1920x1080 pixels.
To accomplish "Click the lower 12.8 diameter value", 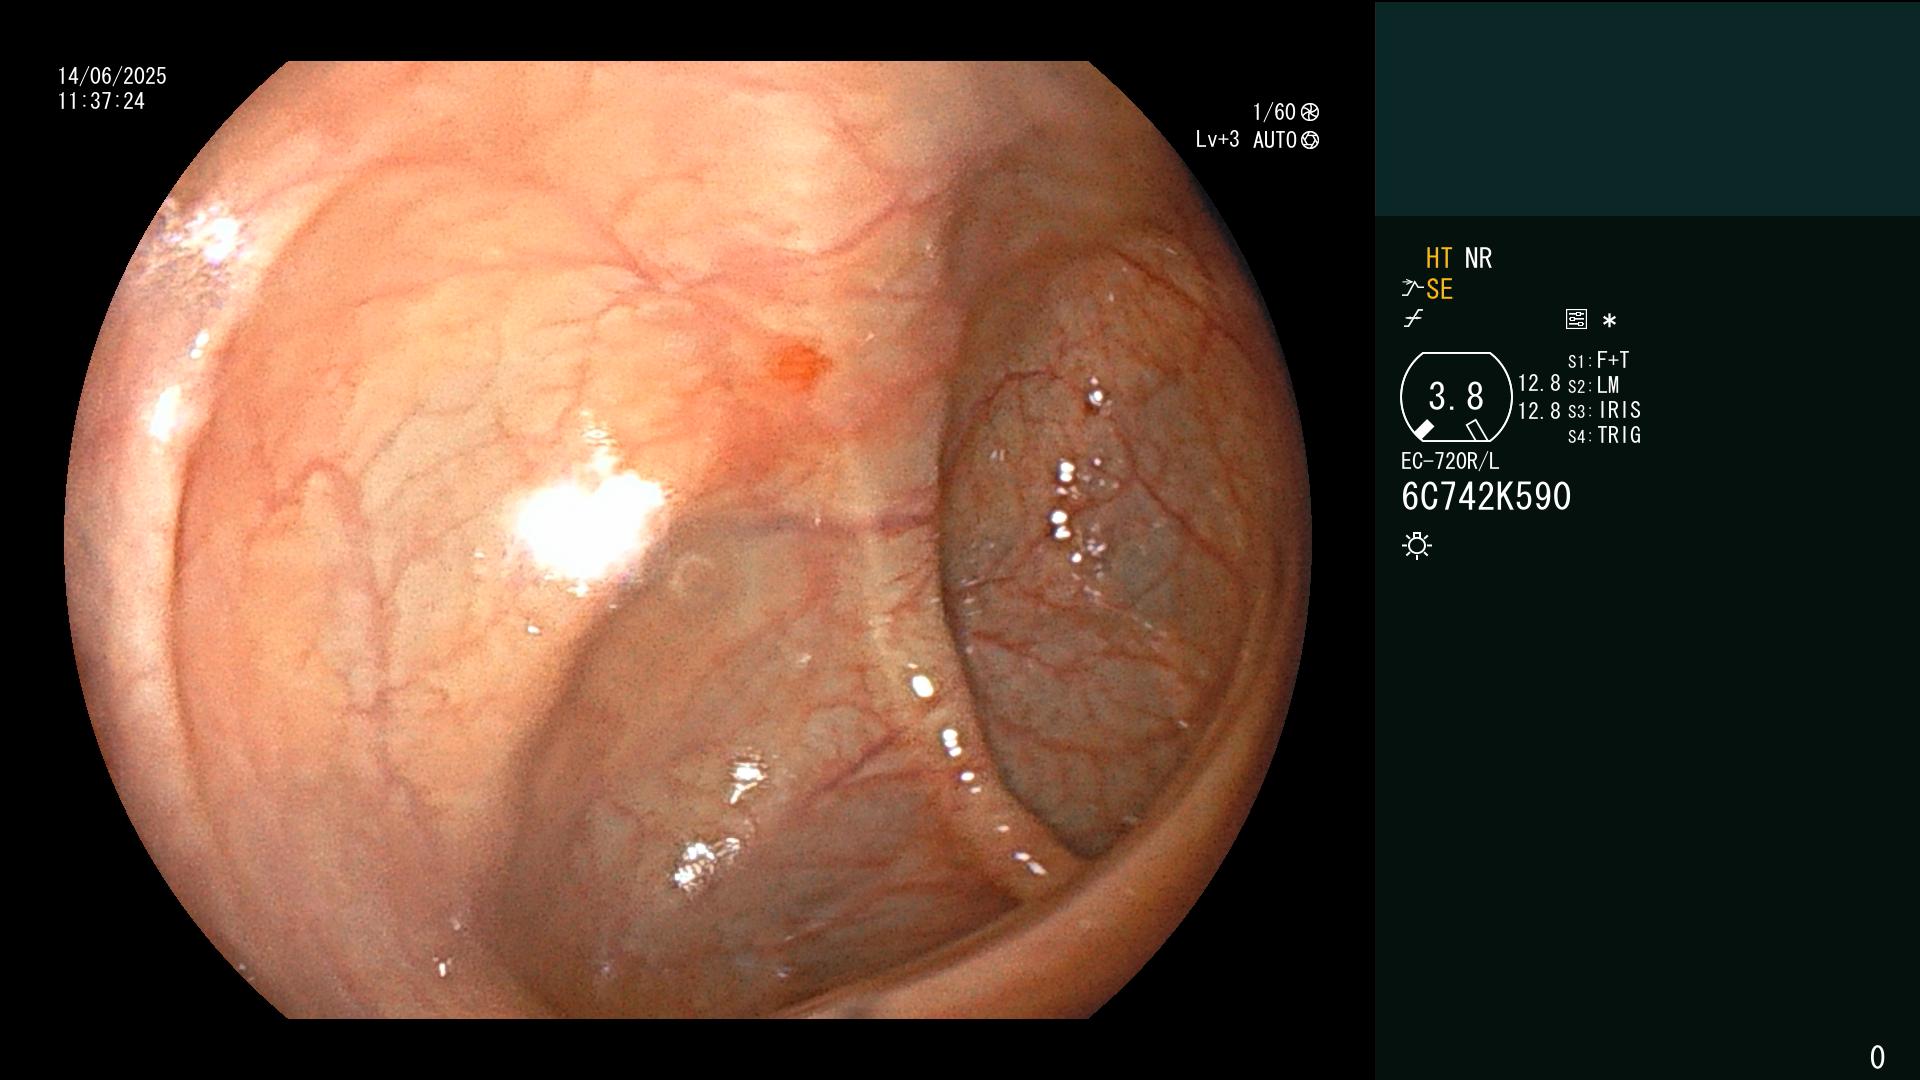I will [1539, 411].
